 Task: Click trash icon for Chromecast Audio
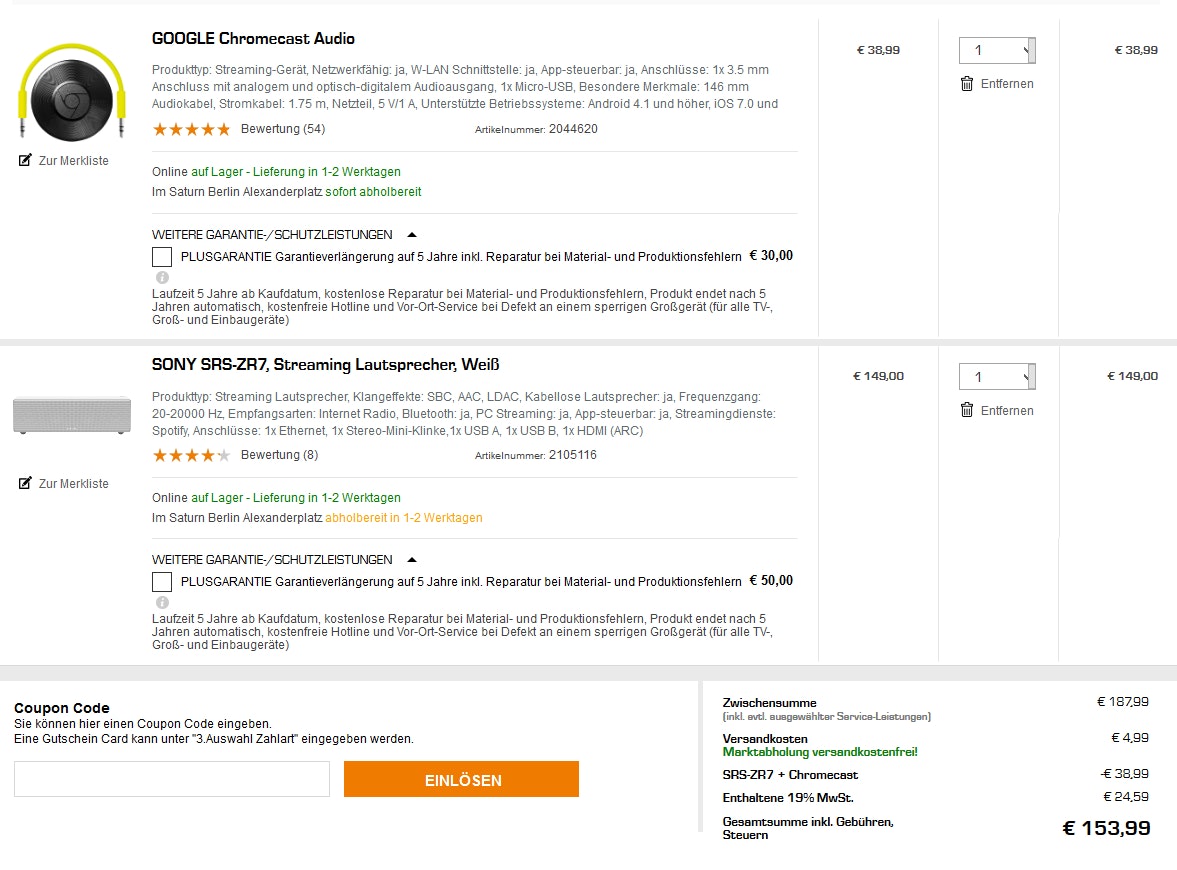(967, 84)
